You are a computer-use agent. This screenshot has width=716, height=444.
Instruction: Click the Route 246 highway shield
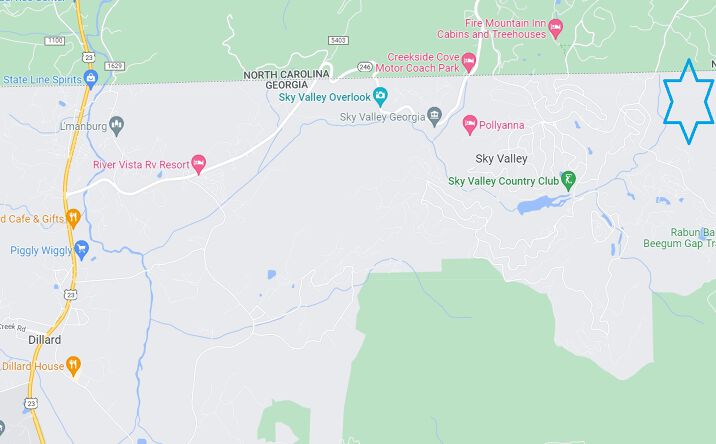[x=365, y=67]
